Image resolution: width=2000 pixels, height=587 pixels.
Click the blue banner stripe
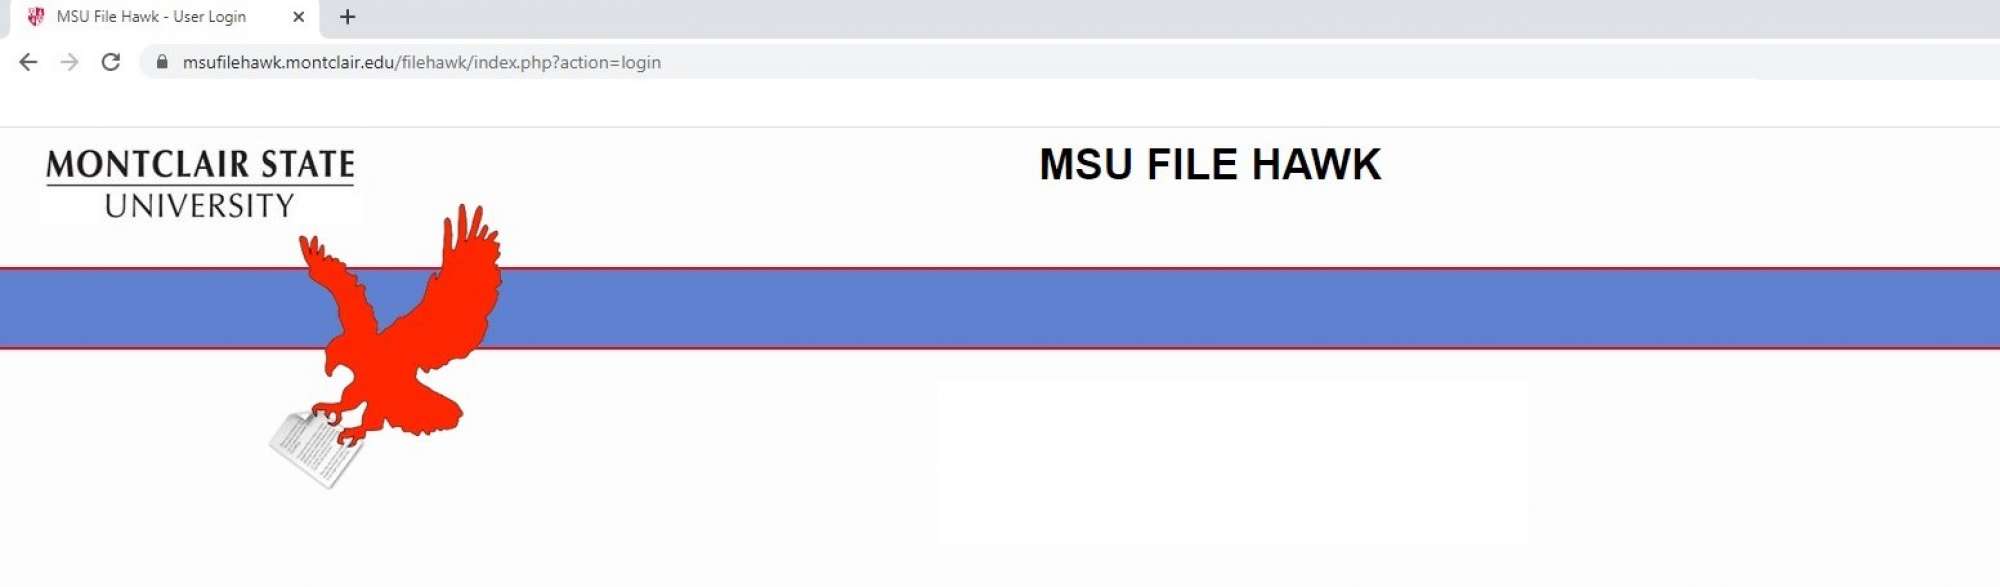[x=1200, y=307]
